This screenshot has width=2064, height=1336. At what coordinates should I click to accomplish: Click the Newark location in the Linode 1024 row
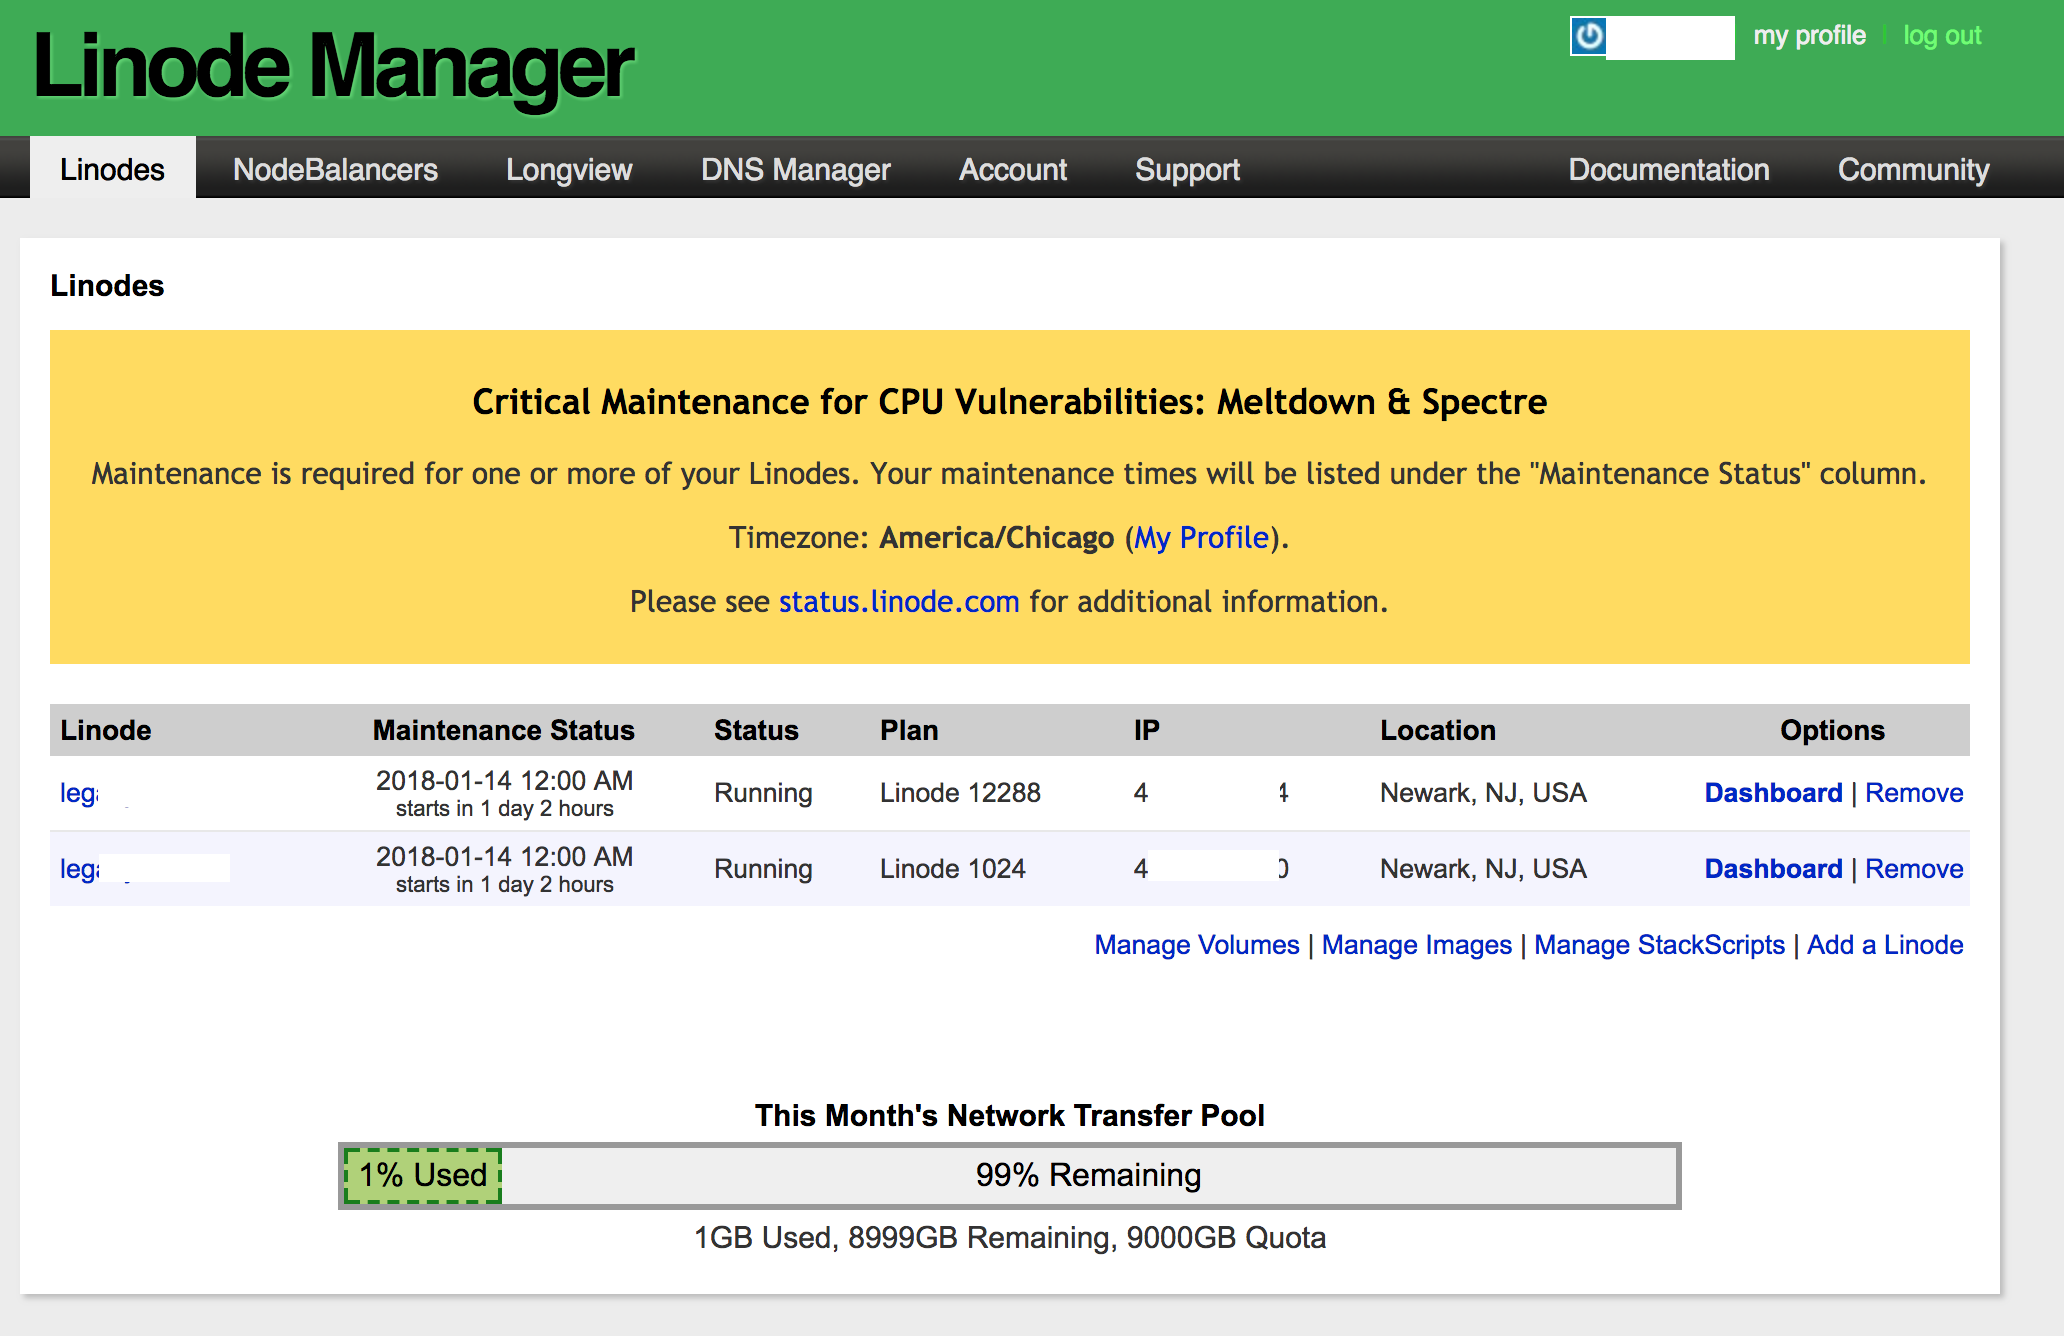(x=1483, y=869)
